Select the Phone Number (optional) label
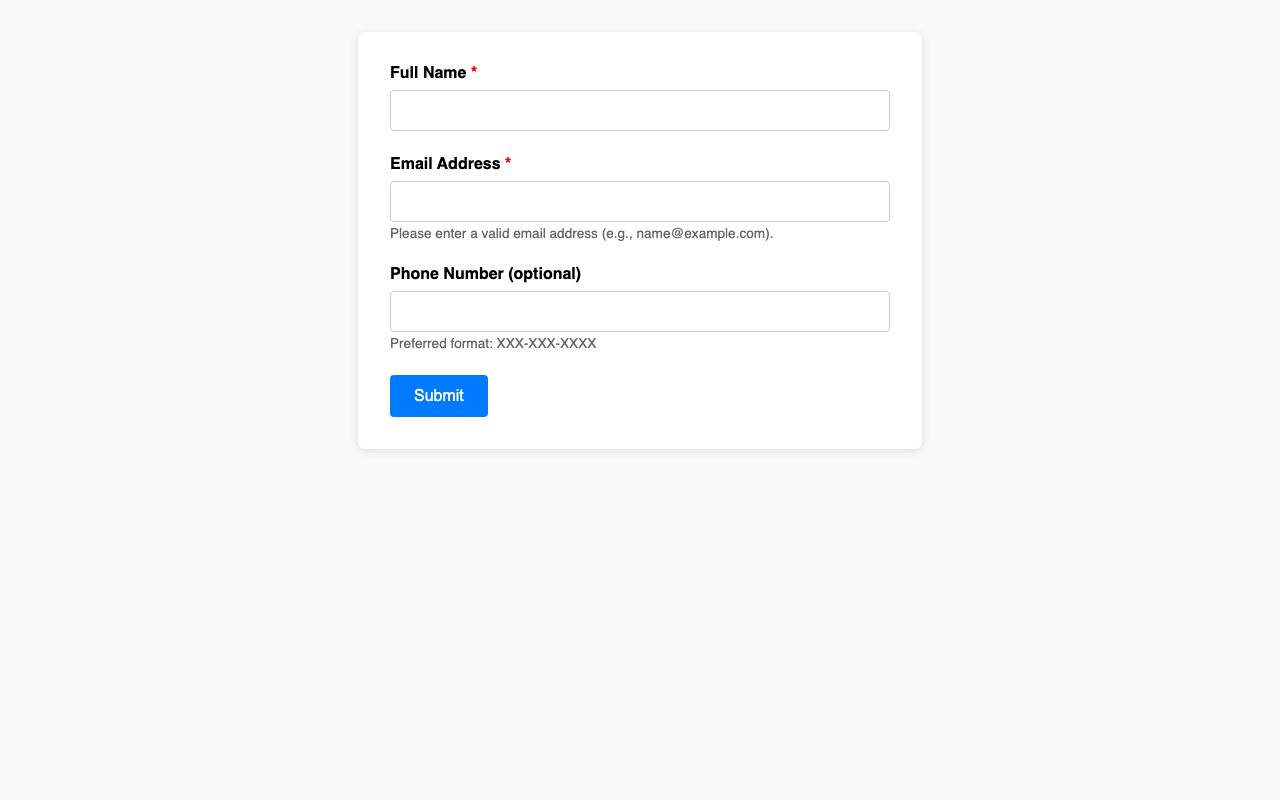The height and width of the screenshot is (800, 1280). (x=486, y=273)
